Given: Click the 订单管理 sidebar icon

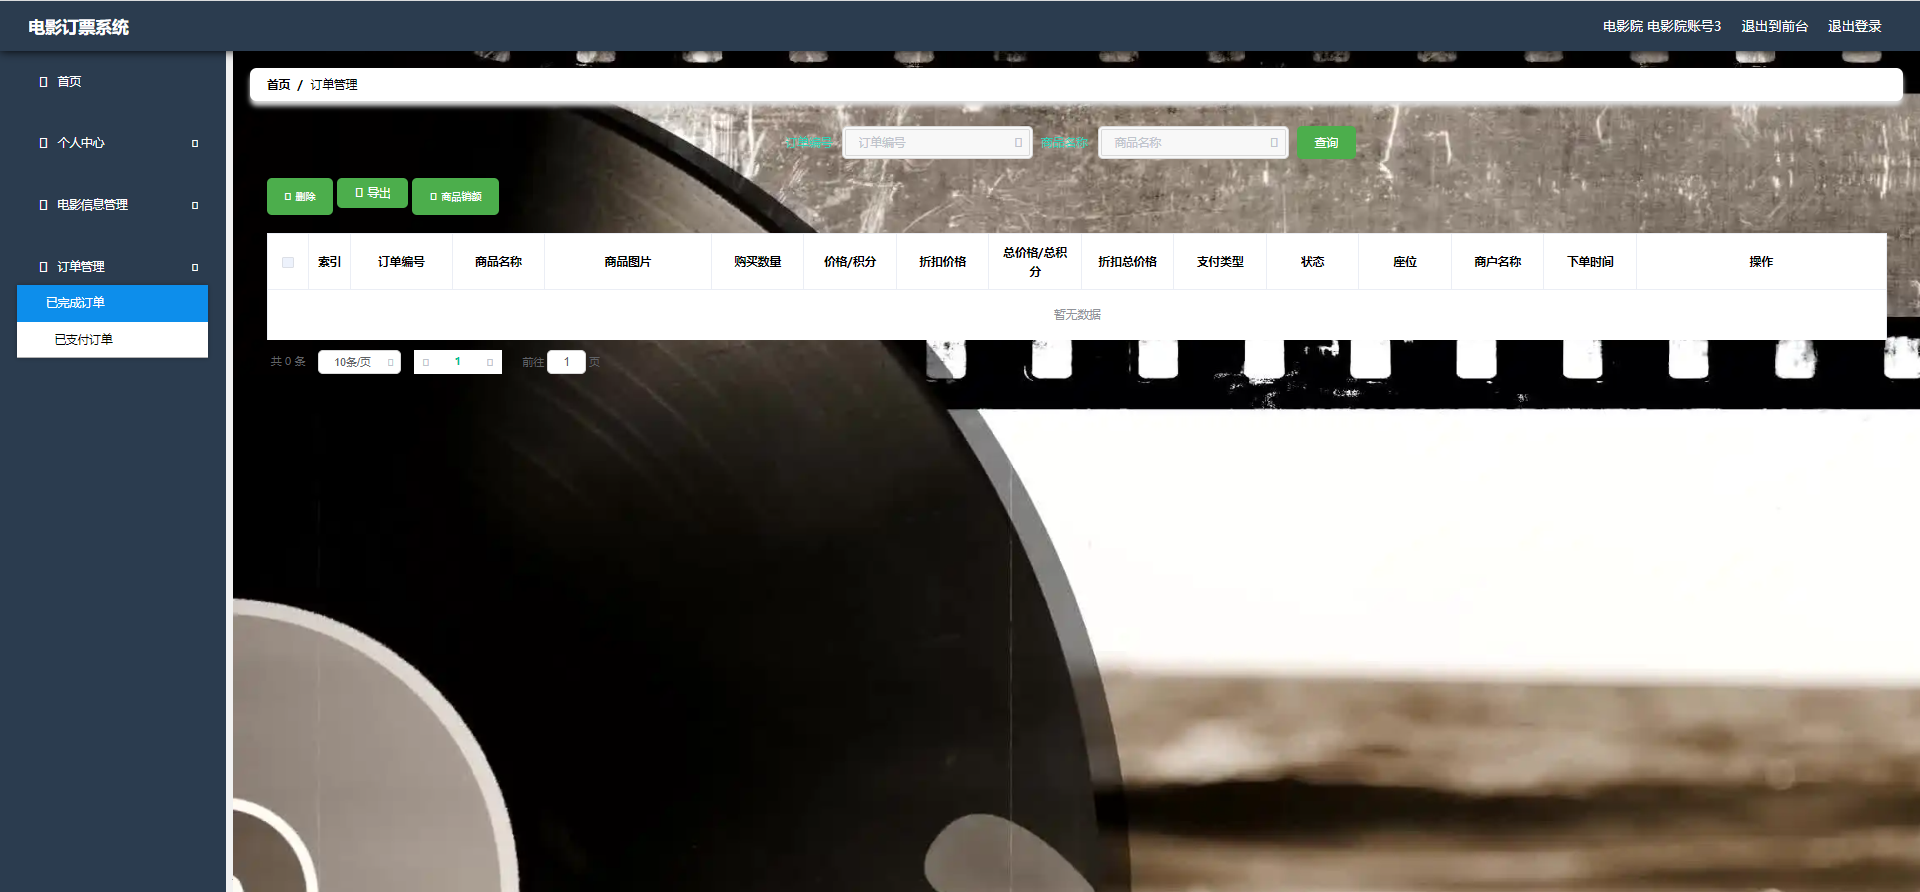Looking at the screenshot, I should click(x=43, y=267).
